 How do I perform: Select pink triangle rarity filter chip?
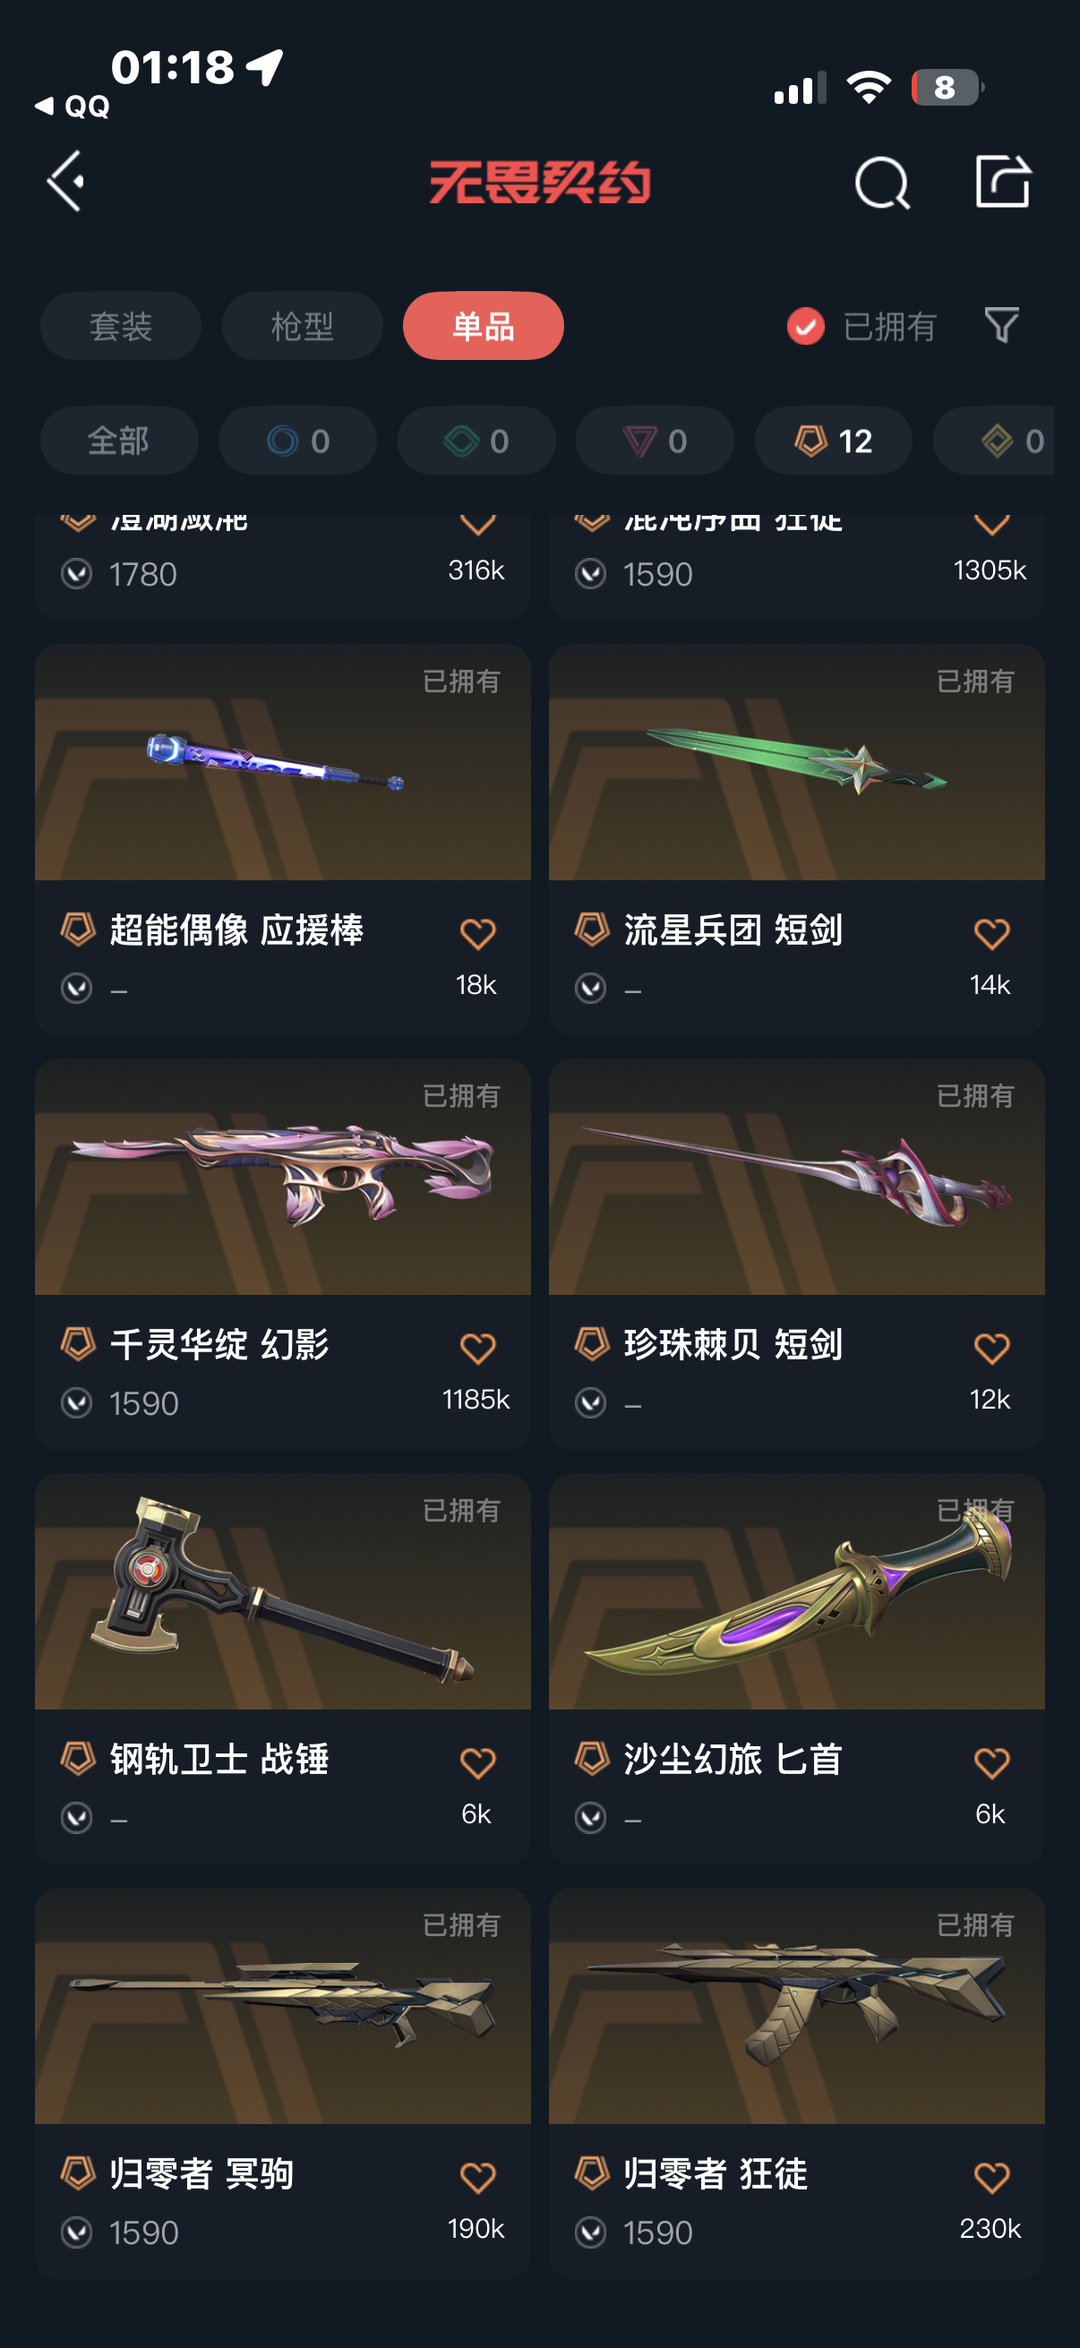pos(655,440)
